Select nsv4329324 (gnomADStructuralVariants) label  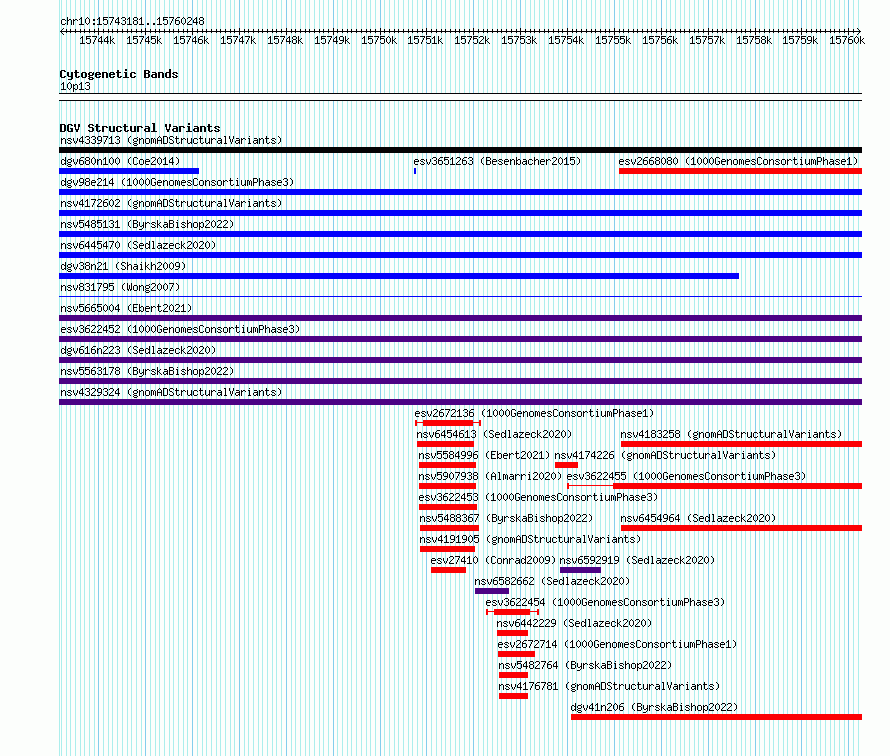[171, 392]
